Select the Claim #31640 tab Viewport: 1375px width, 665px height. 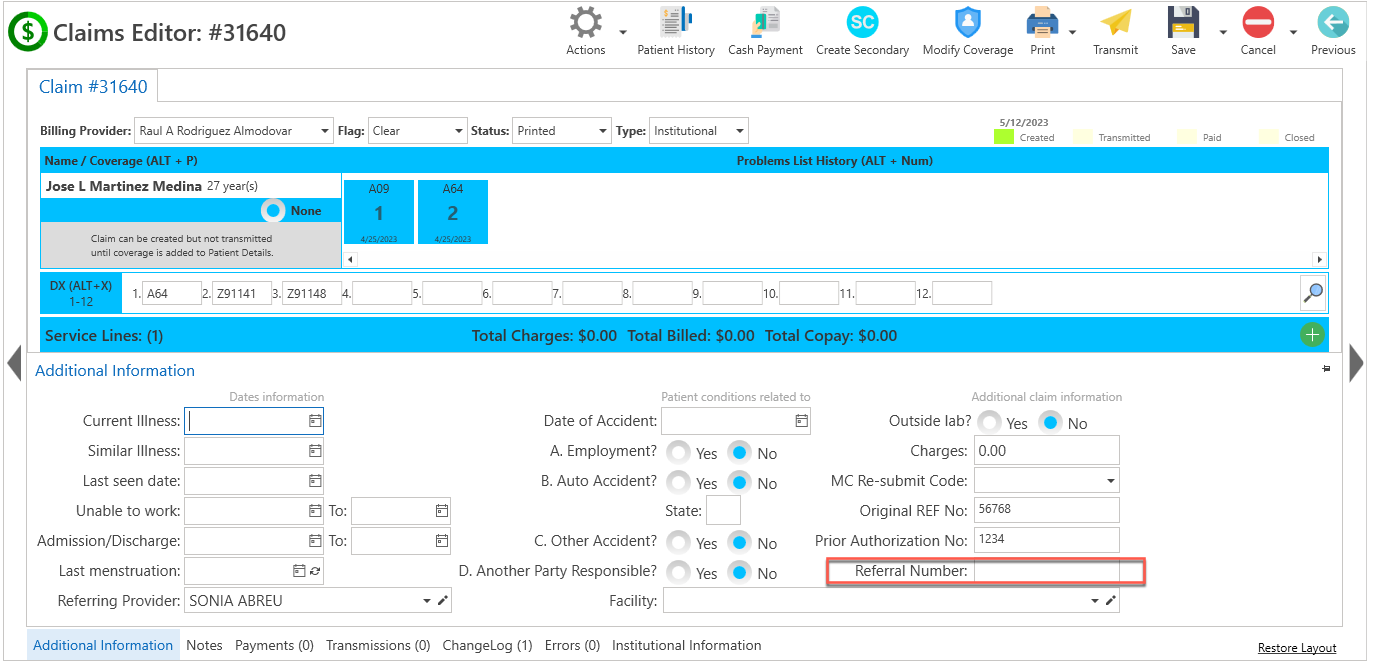[x=93, y=87]
